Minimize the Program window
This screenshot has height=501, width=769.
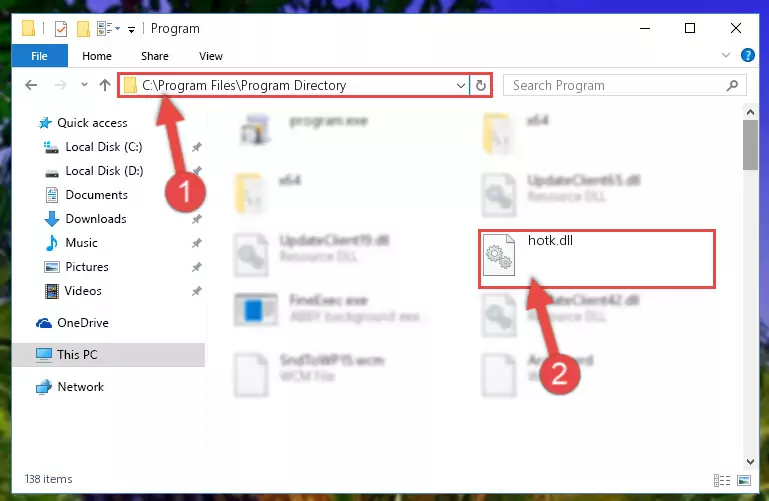pyautogui.click(x=645, y=28)
